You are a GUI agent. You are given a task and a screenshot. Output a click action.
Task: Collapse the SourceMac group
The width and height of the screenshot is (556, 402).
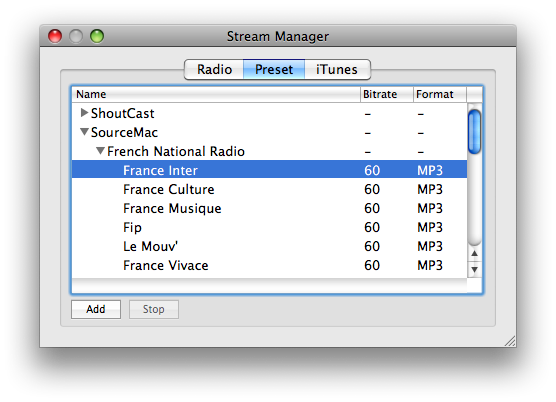click(84, 132)
